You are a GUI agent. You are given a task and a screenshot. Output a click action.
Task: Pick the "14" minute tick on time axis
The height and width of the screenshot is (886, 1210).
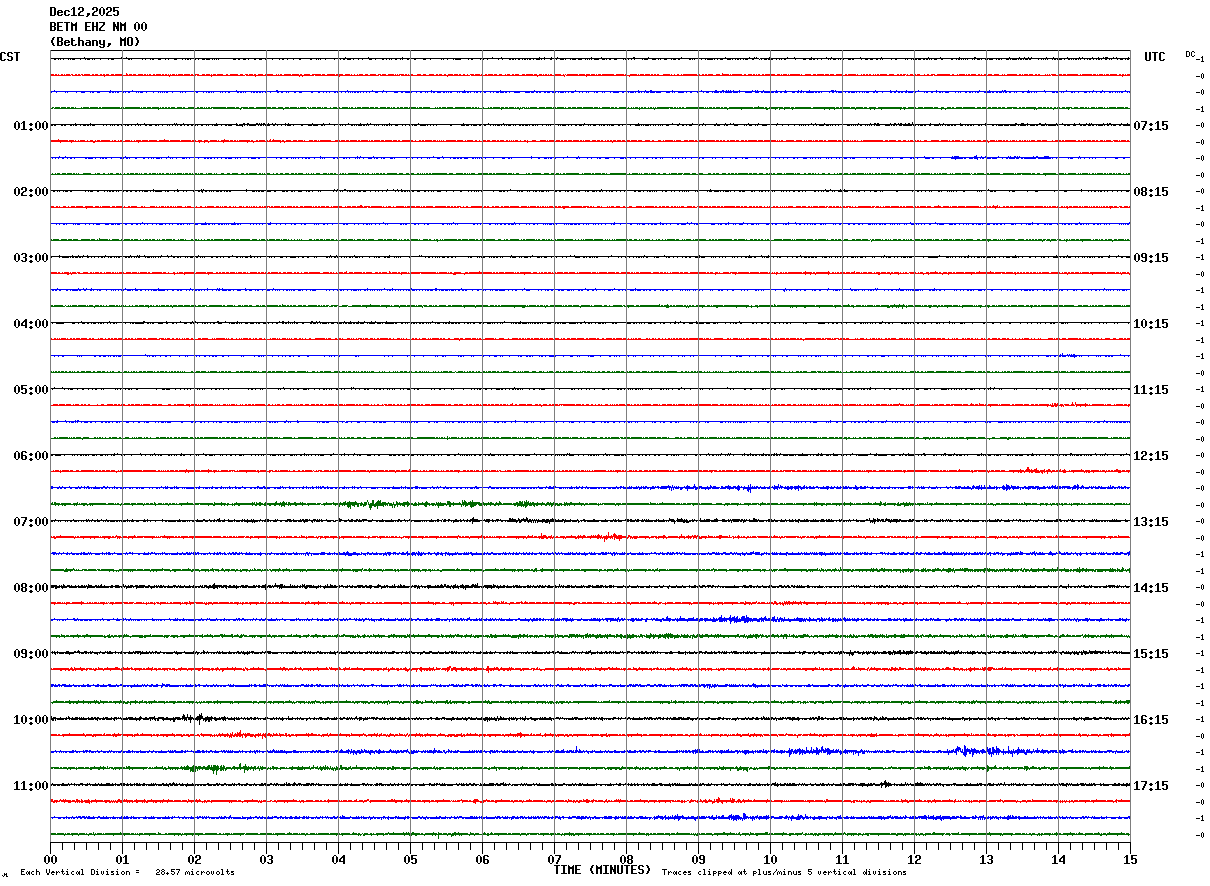[x=1058, y=859]
